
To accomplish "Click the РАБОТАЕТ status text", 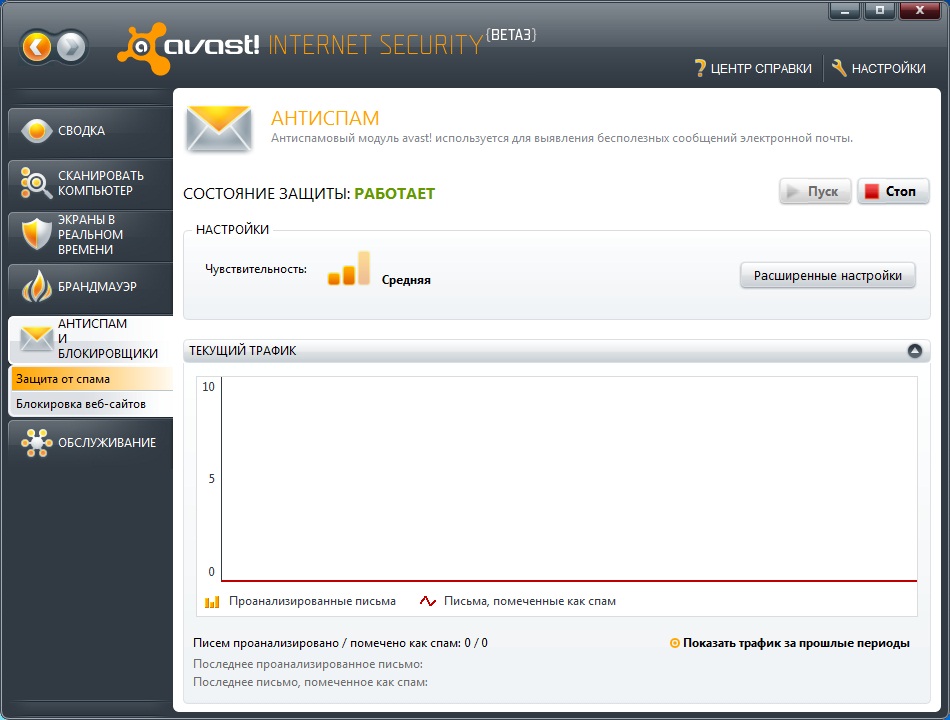I will click(394, 193).
